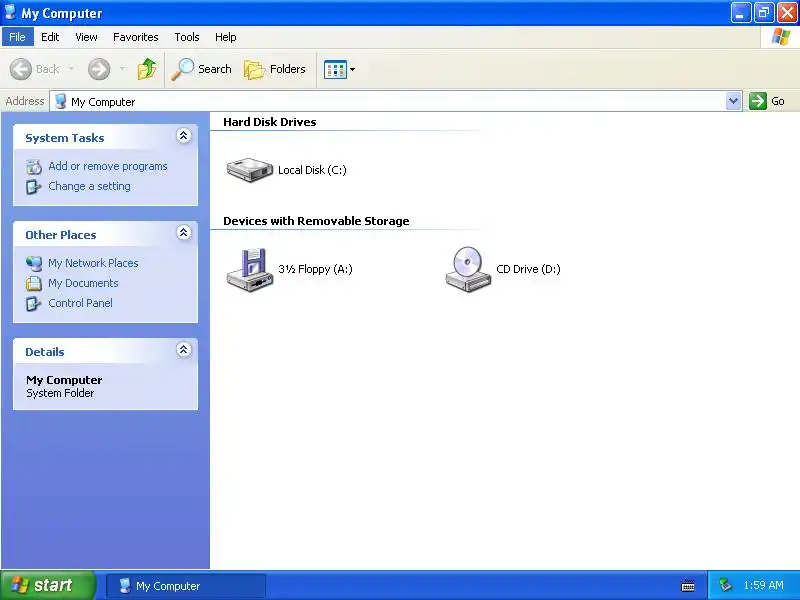Click the Go button beside address bar
800x600 pixels.
tap(767, 101)
